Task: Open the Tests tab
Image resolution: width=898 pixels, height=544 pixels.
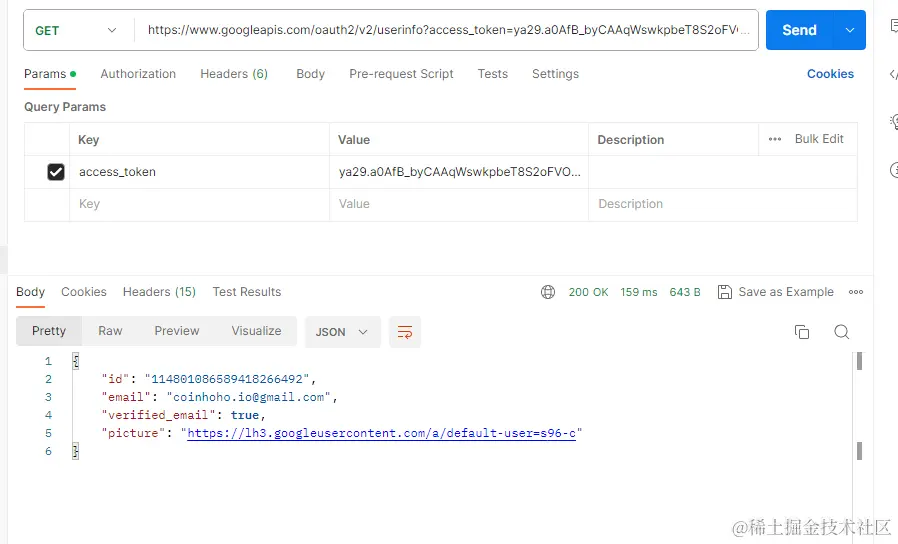Action: tap(493, 74)
